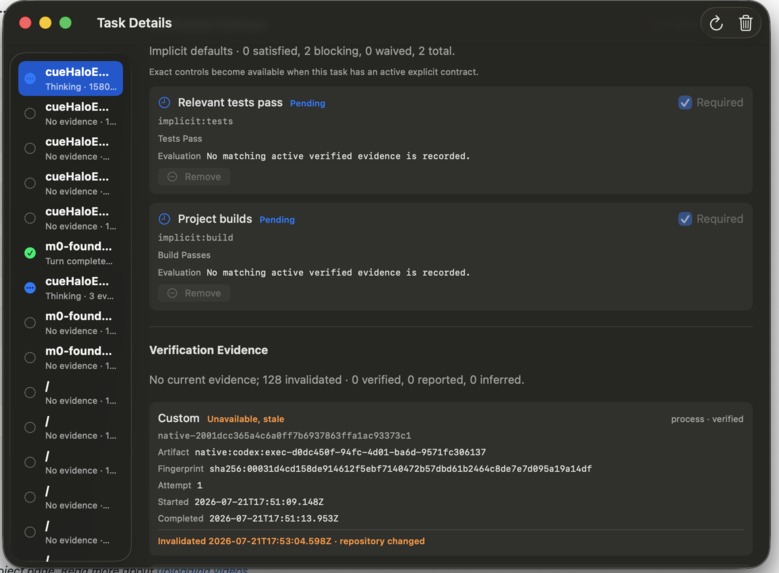Image resolution: width=779 pixels, height=573 pixels.
Task: Click the 'Build Passes' label
Action: tap(184, 255)
